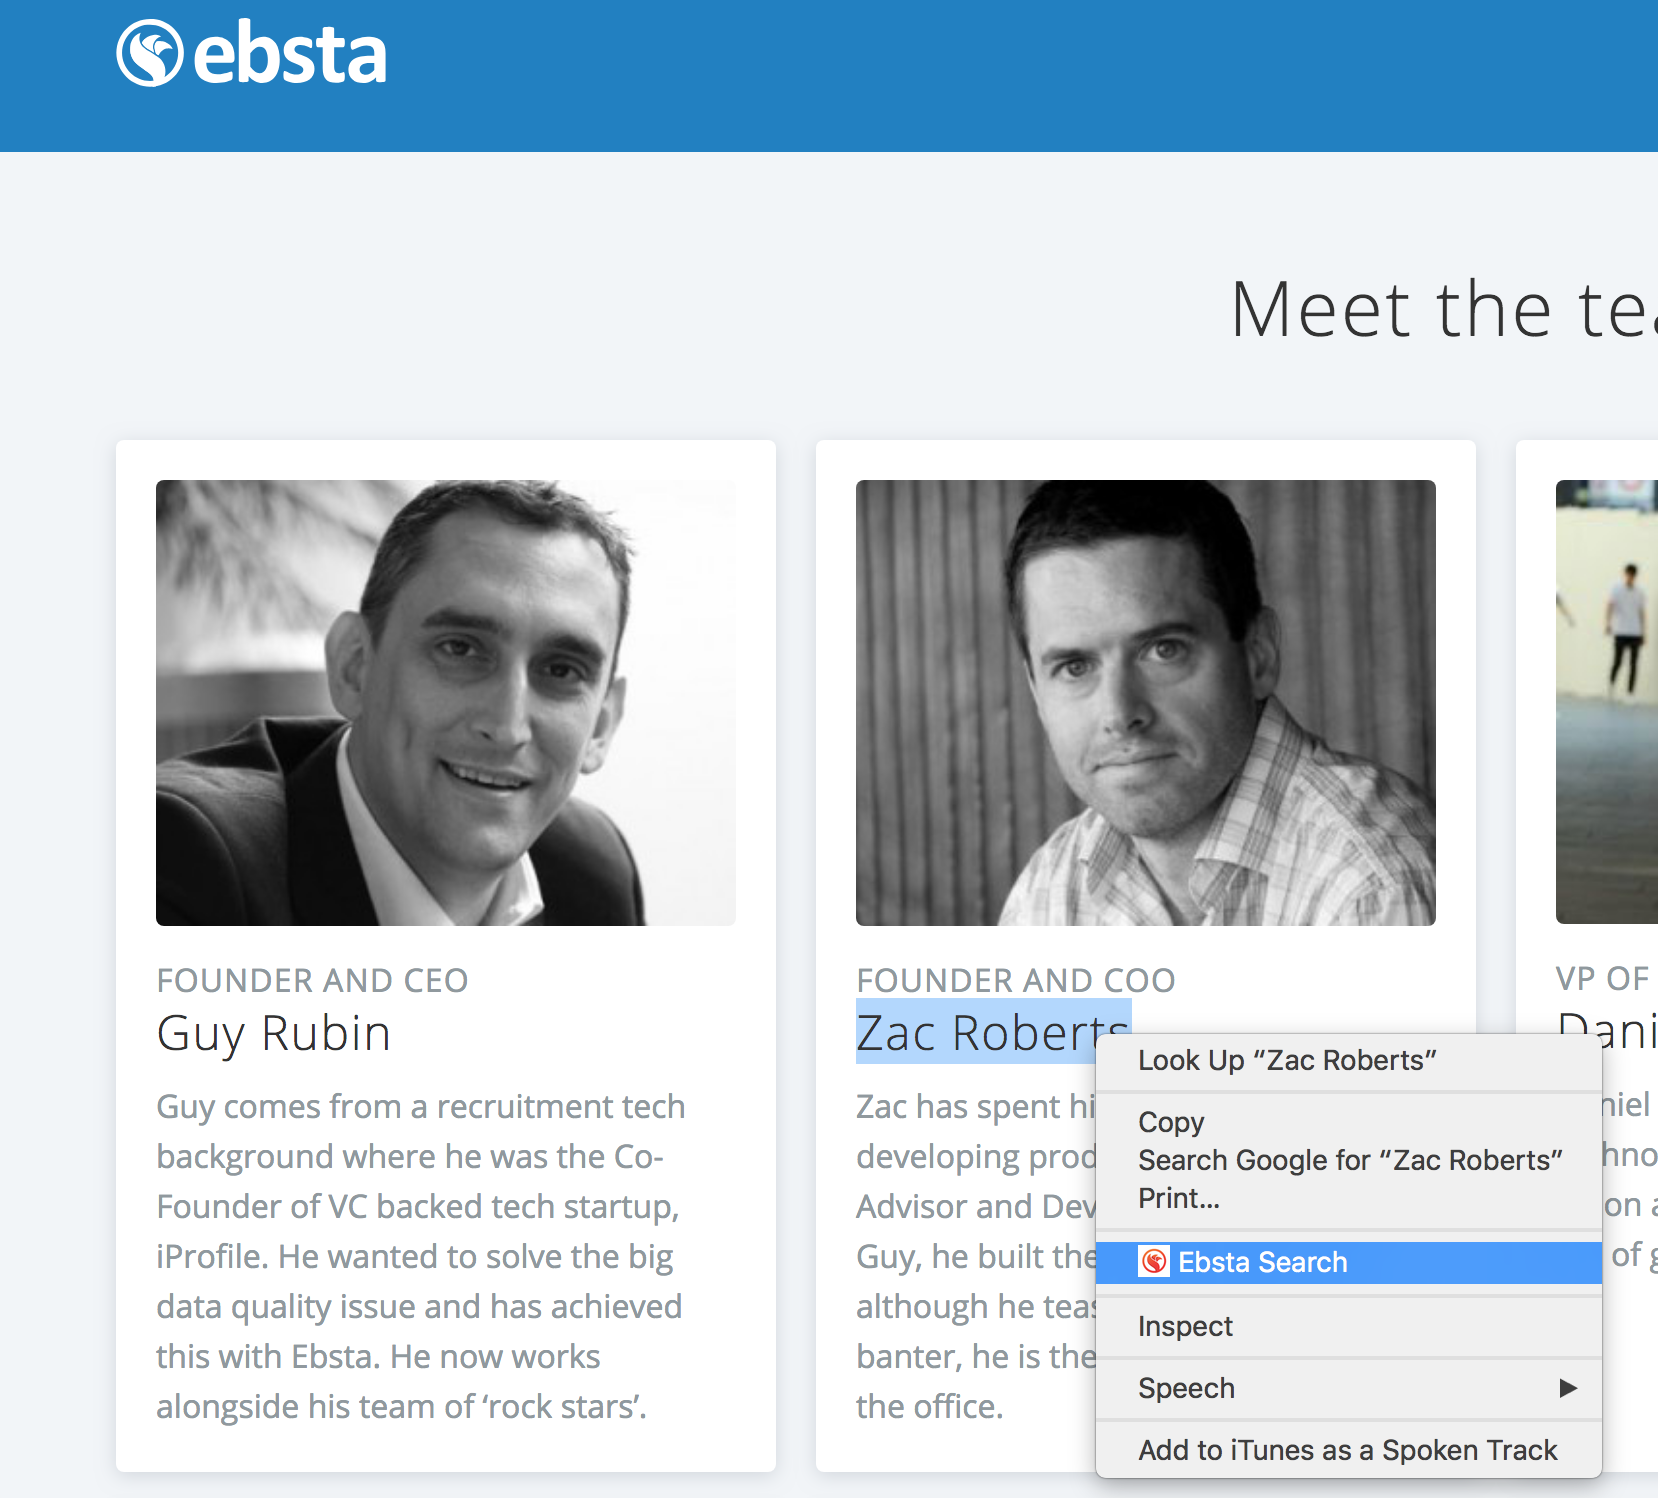Click the "Meet the team" heading
The image size is (1658, 1498).
pos(1442,310)
